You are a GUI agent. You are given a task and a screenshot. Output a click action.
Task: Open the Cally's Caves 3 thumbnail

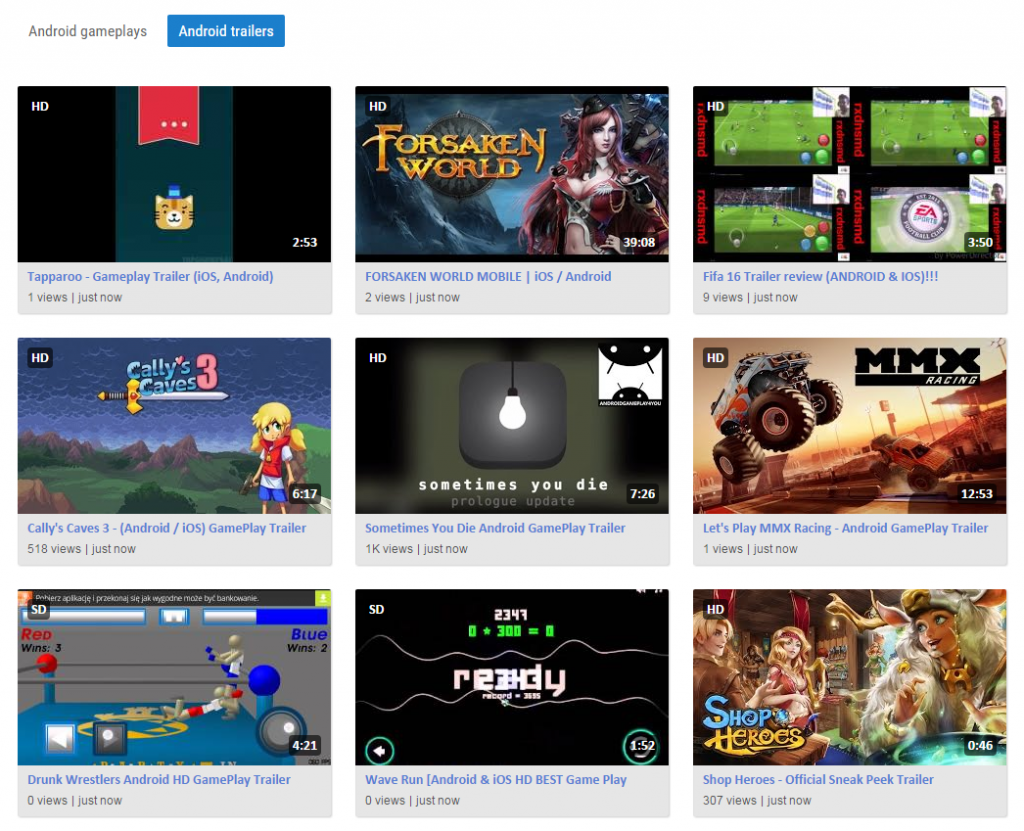174,425
